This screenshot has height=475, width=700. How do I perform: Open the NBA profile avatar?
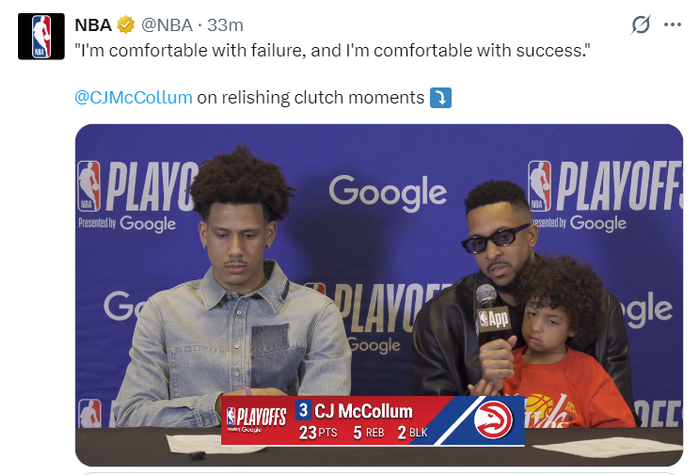pyautogui.click(x=41, y=36)
